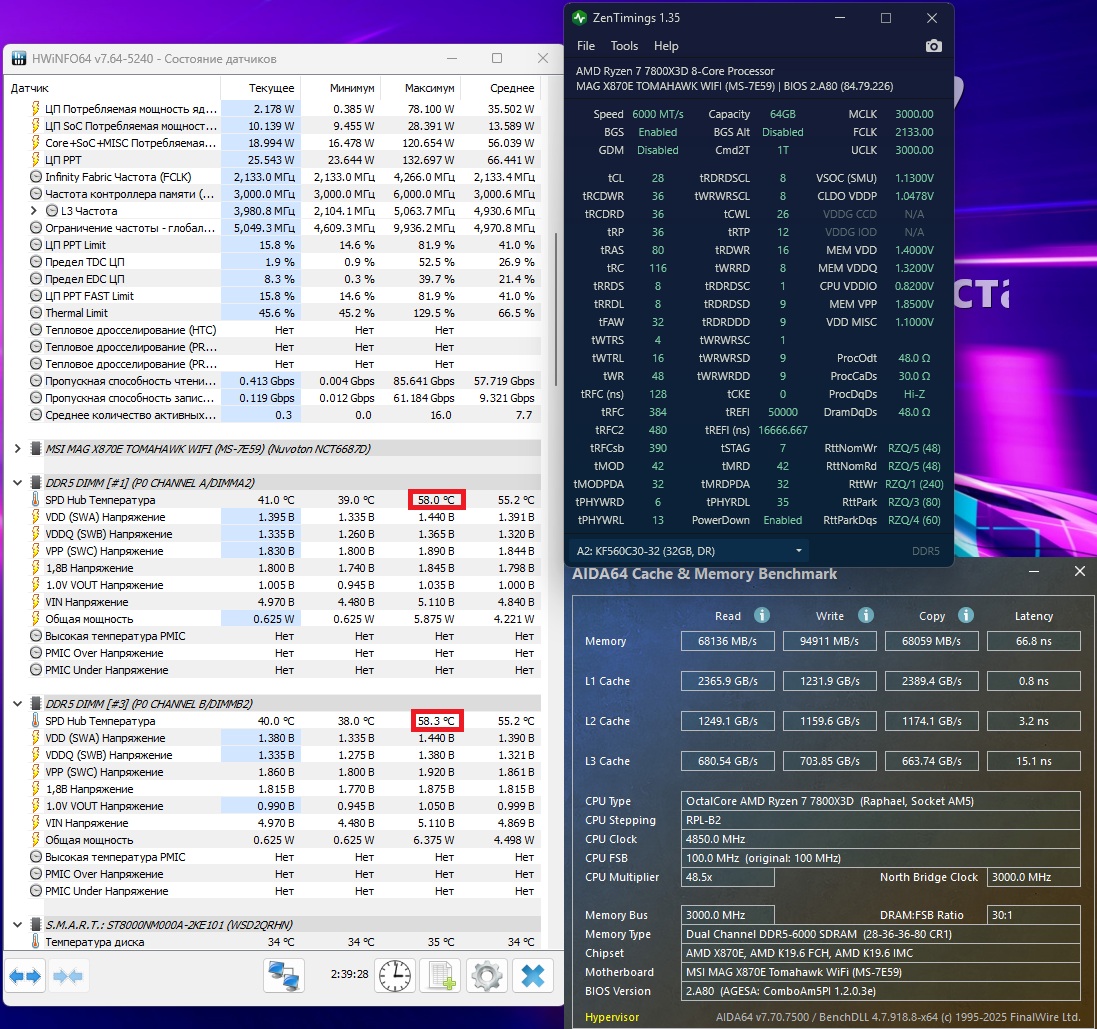The height and width of the screenshot is (1029, 1097).
Task: Click the AIDA64 DRAM:FSB Ratio 30:1 field
Action: (1033, 915)
